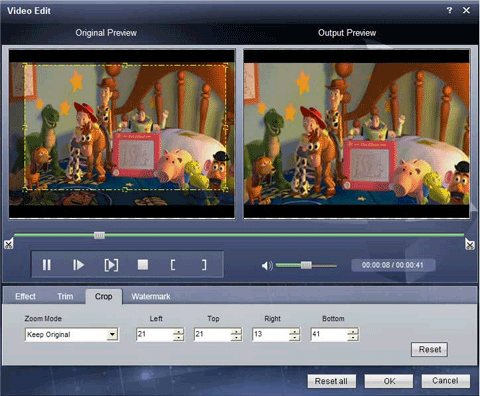This screenshot has height=396, width=480.
Task: Click the left scissors trim marker
Action: coord(9,244)
